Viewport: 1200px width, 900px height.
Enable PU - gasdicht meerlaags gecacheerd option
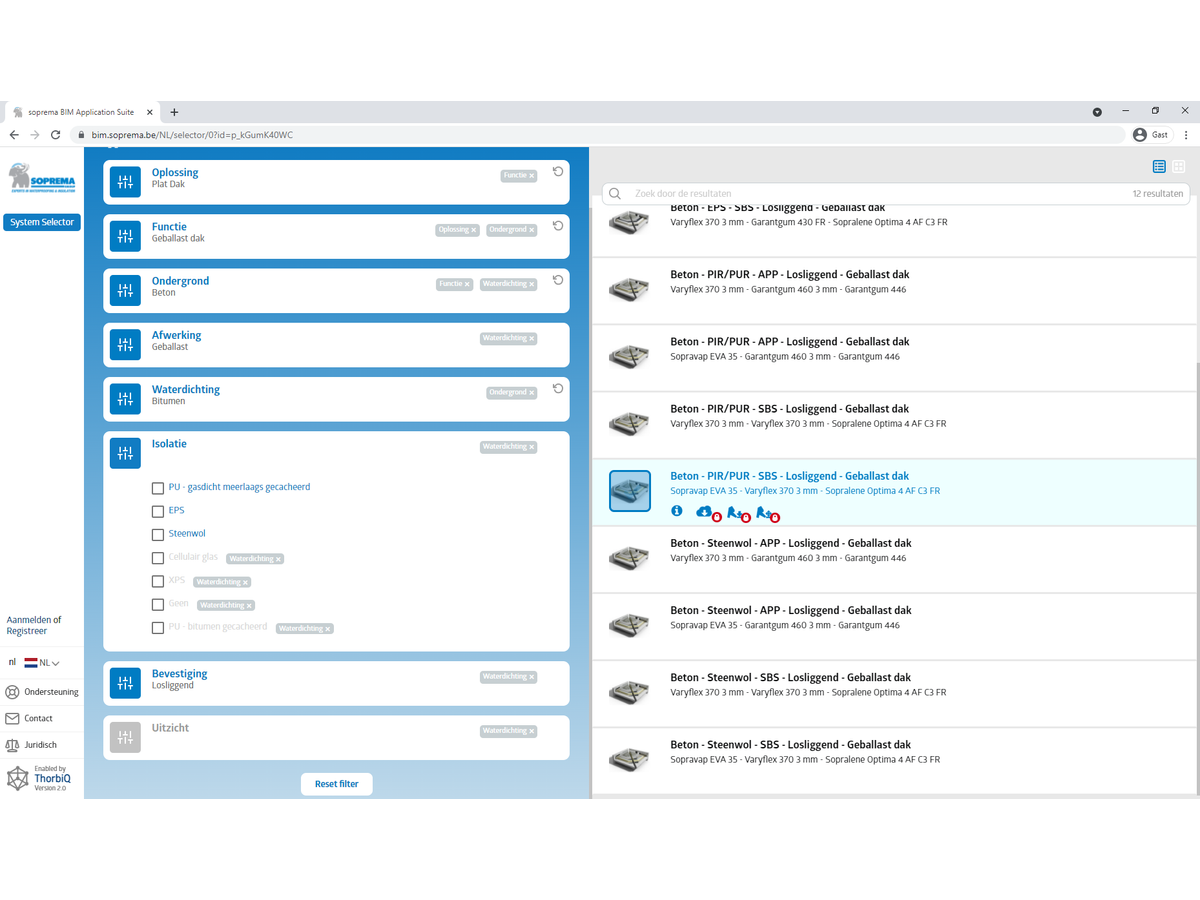[158, 488]
